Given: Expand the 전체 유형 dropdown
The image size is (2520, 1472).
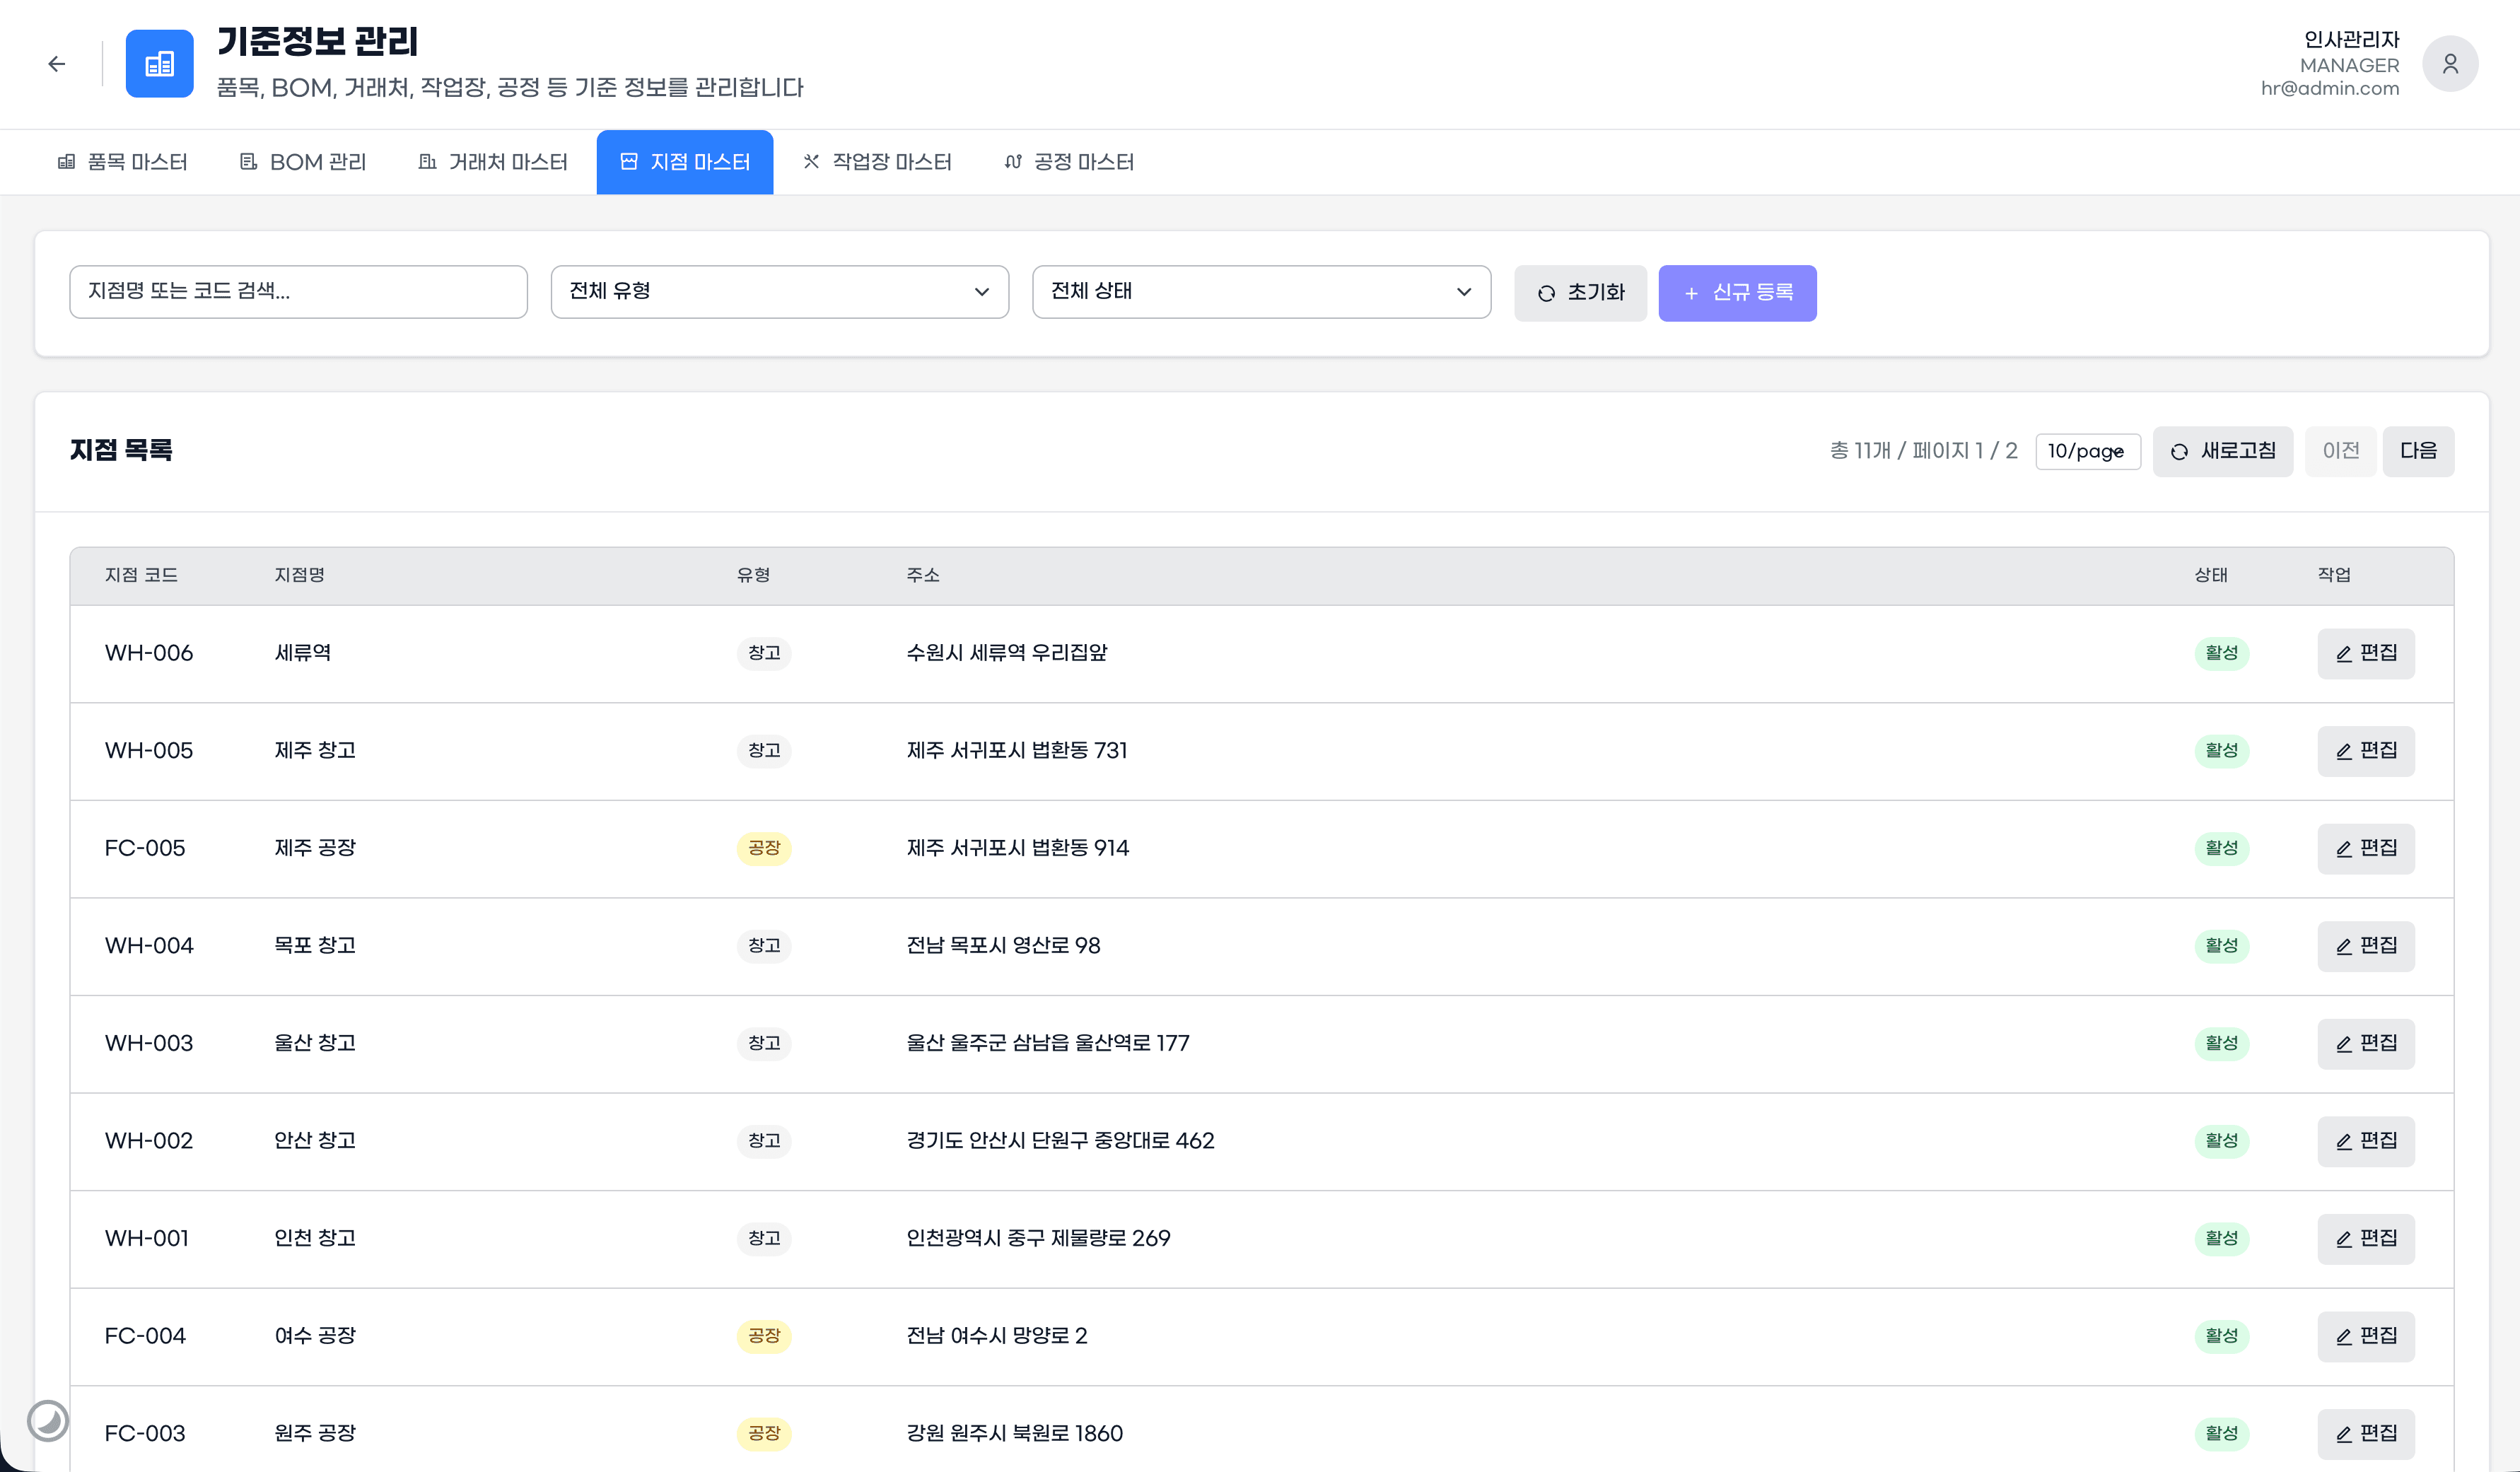Looking at the screenshot, I should (x=779, y=291).
